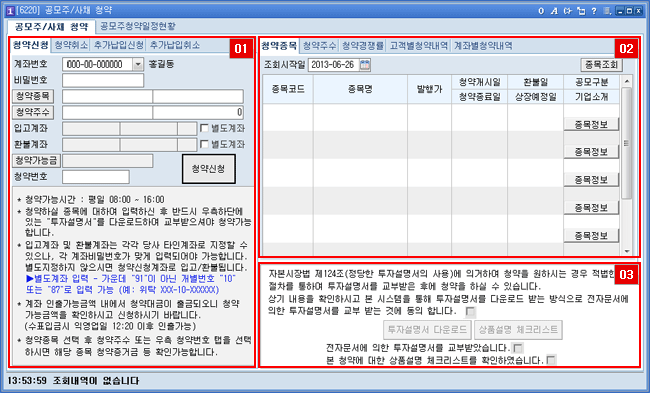The height and width of the screenshot is (393, 650).
Task: Click the scroll down arrow of the stock table
Action: tap(626, 251)
